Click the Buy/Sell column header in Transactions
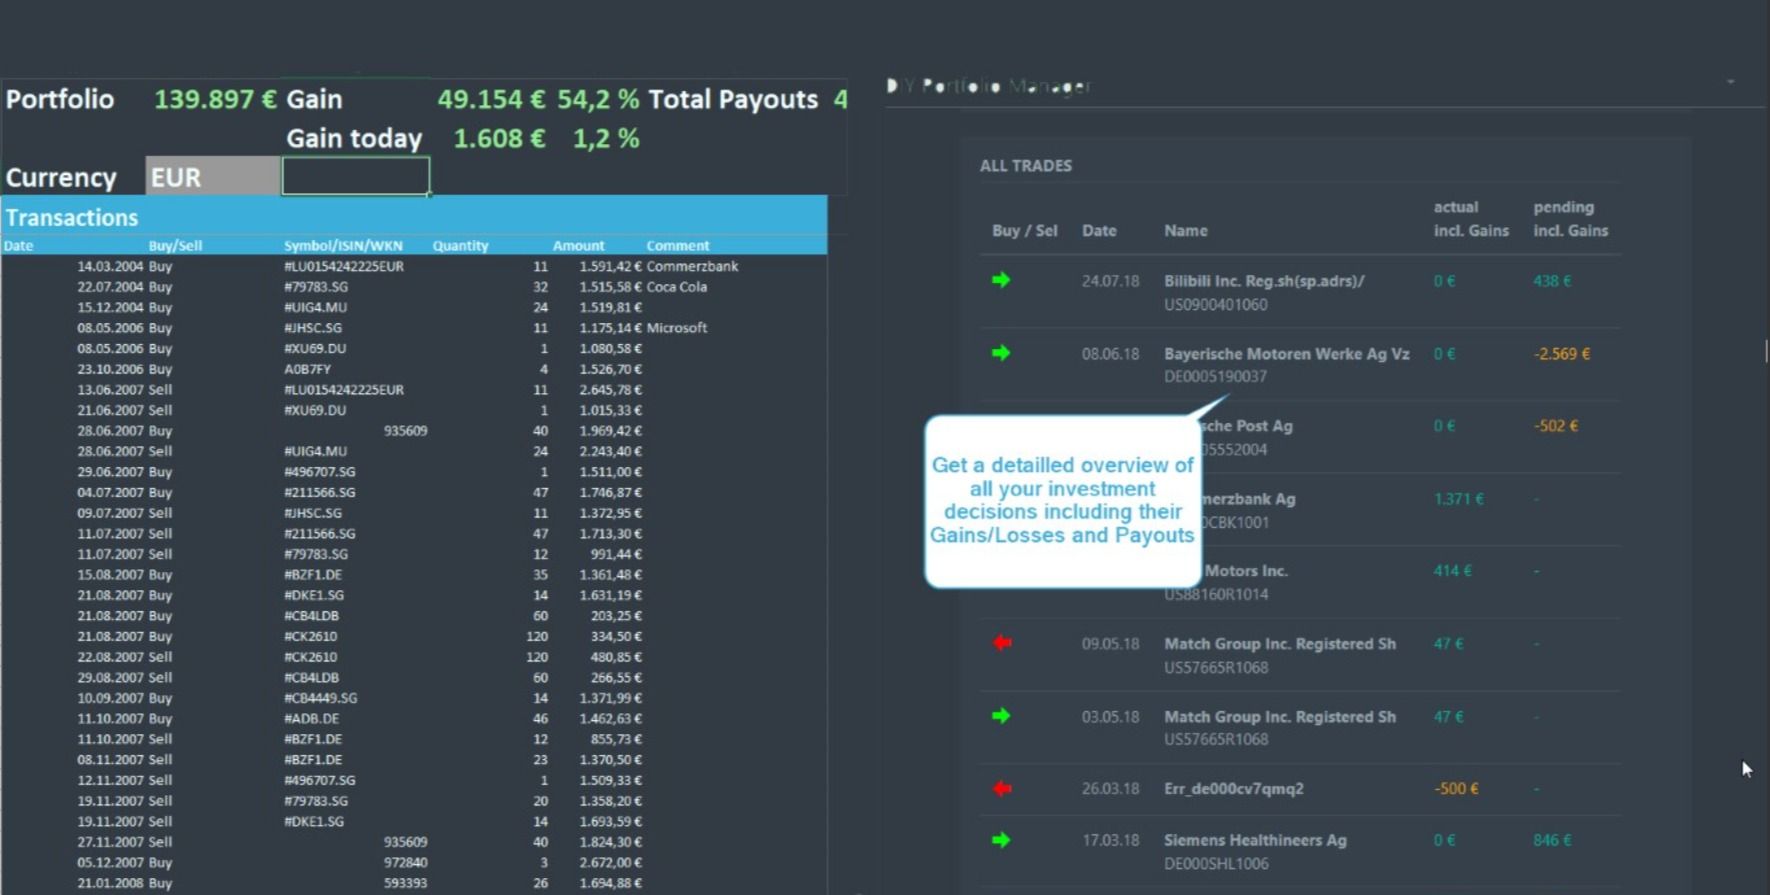The image size is (1770, 895). [x=175, y=246]
